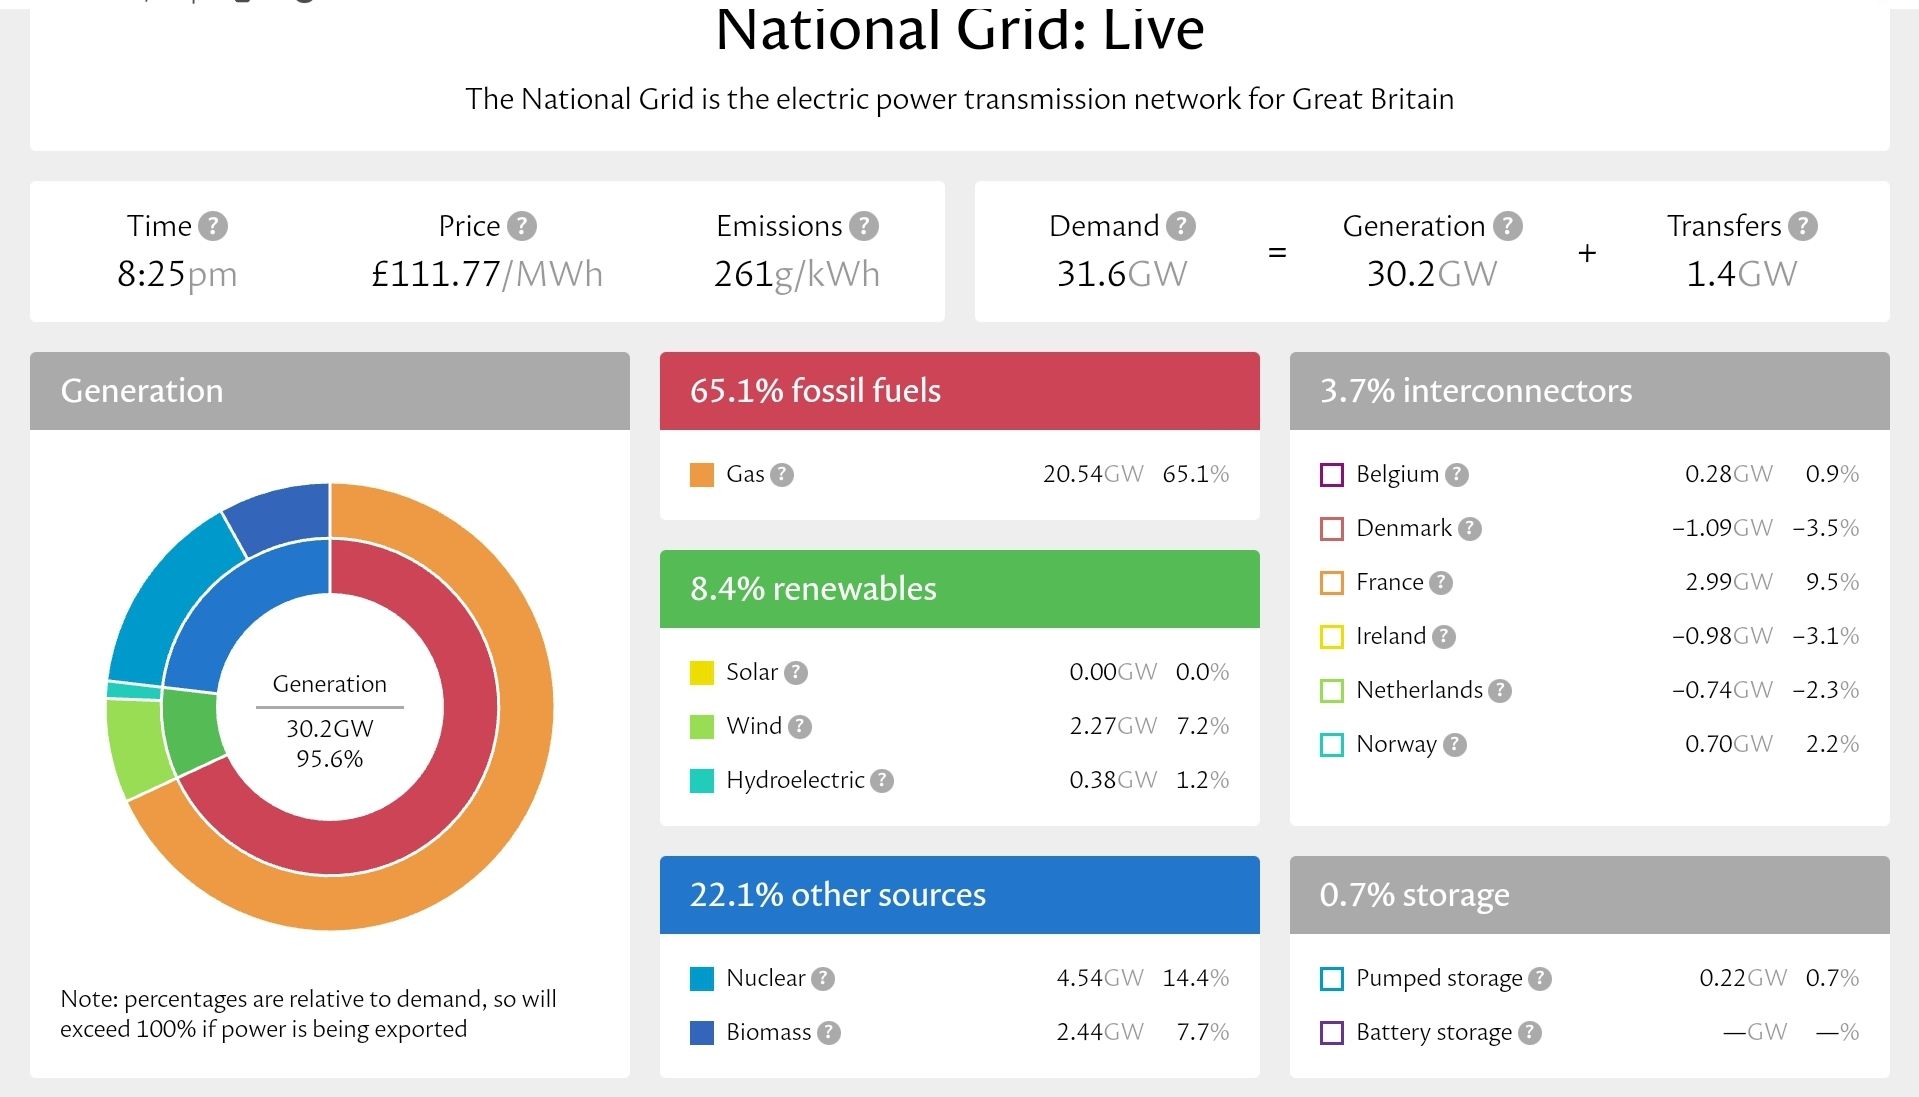The height and width of the screenshot is (1097, 1919).
Task: Click the Norway interconnector label
Action: pyautogui.click(x=1395, y=744)
